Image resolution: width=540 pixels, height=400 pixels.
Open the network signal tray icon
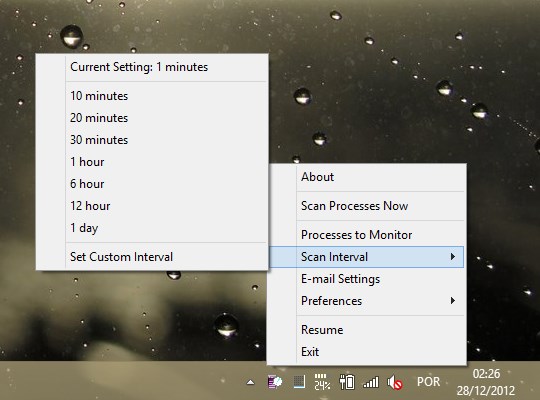click(x=371, y=382)
